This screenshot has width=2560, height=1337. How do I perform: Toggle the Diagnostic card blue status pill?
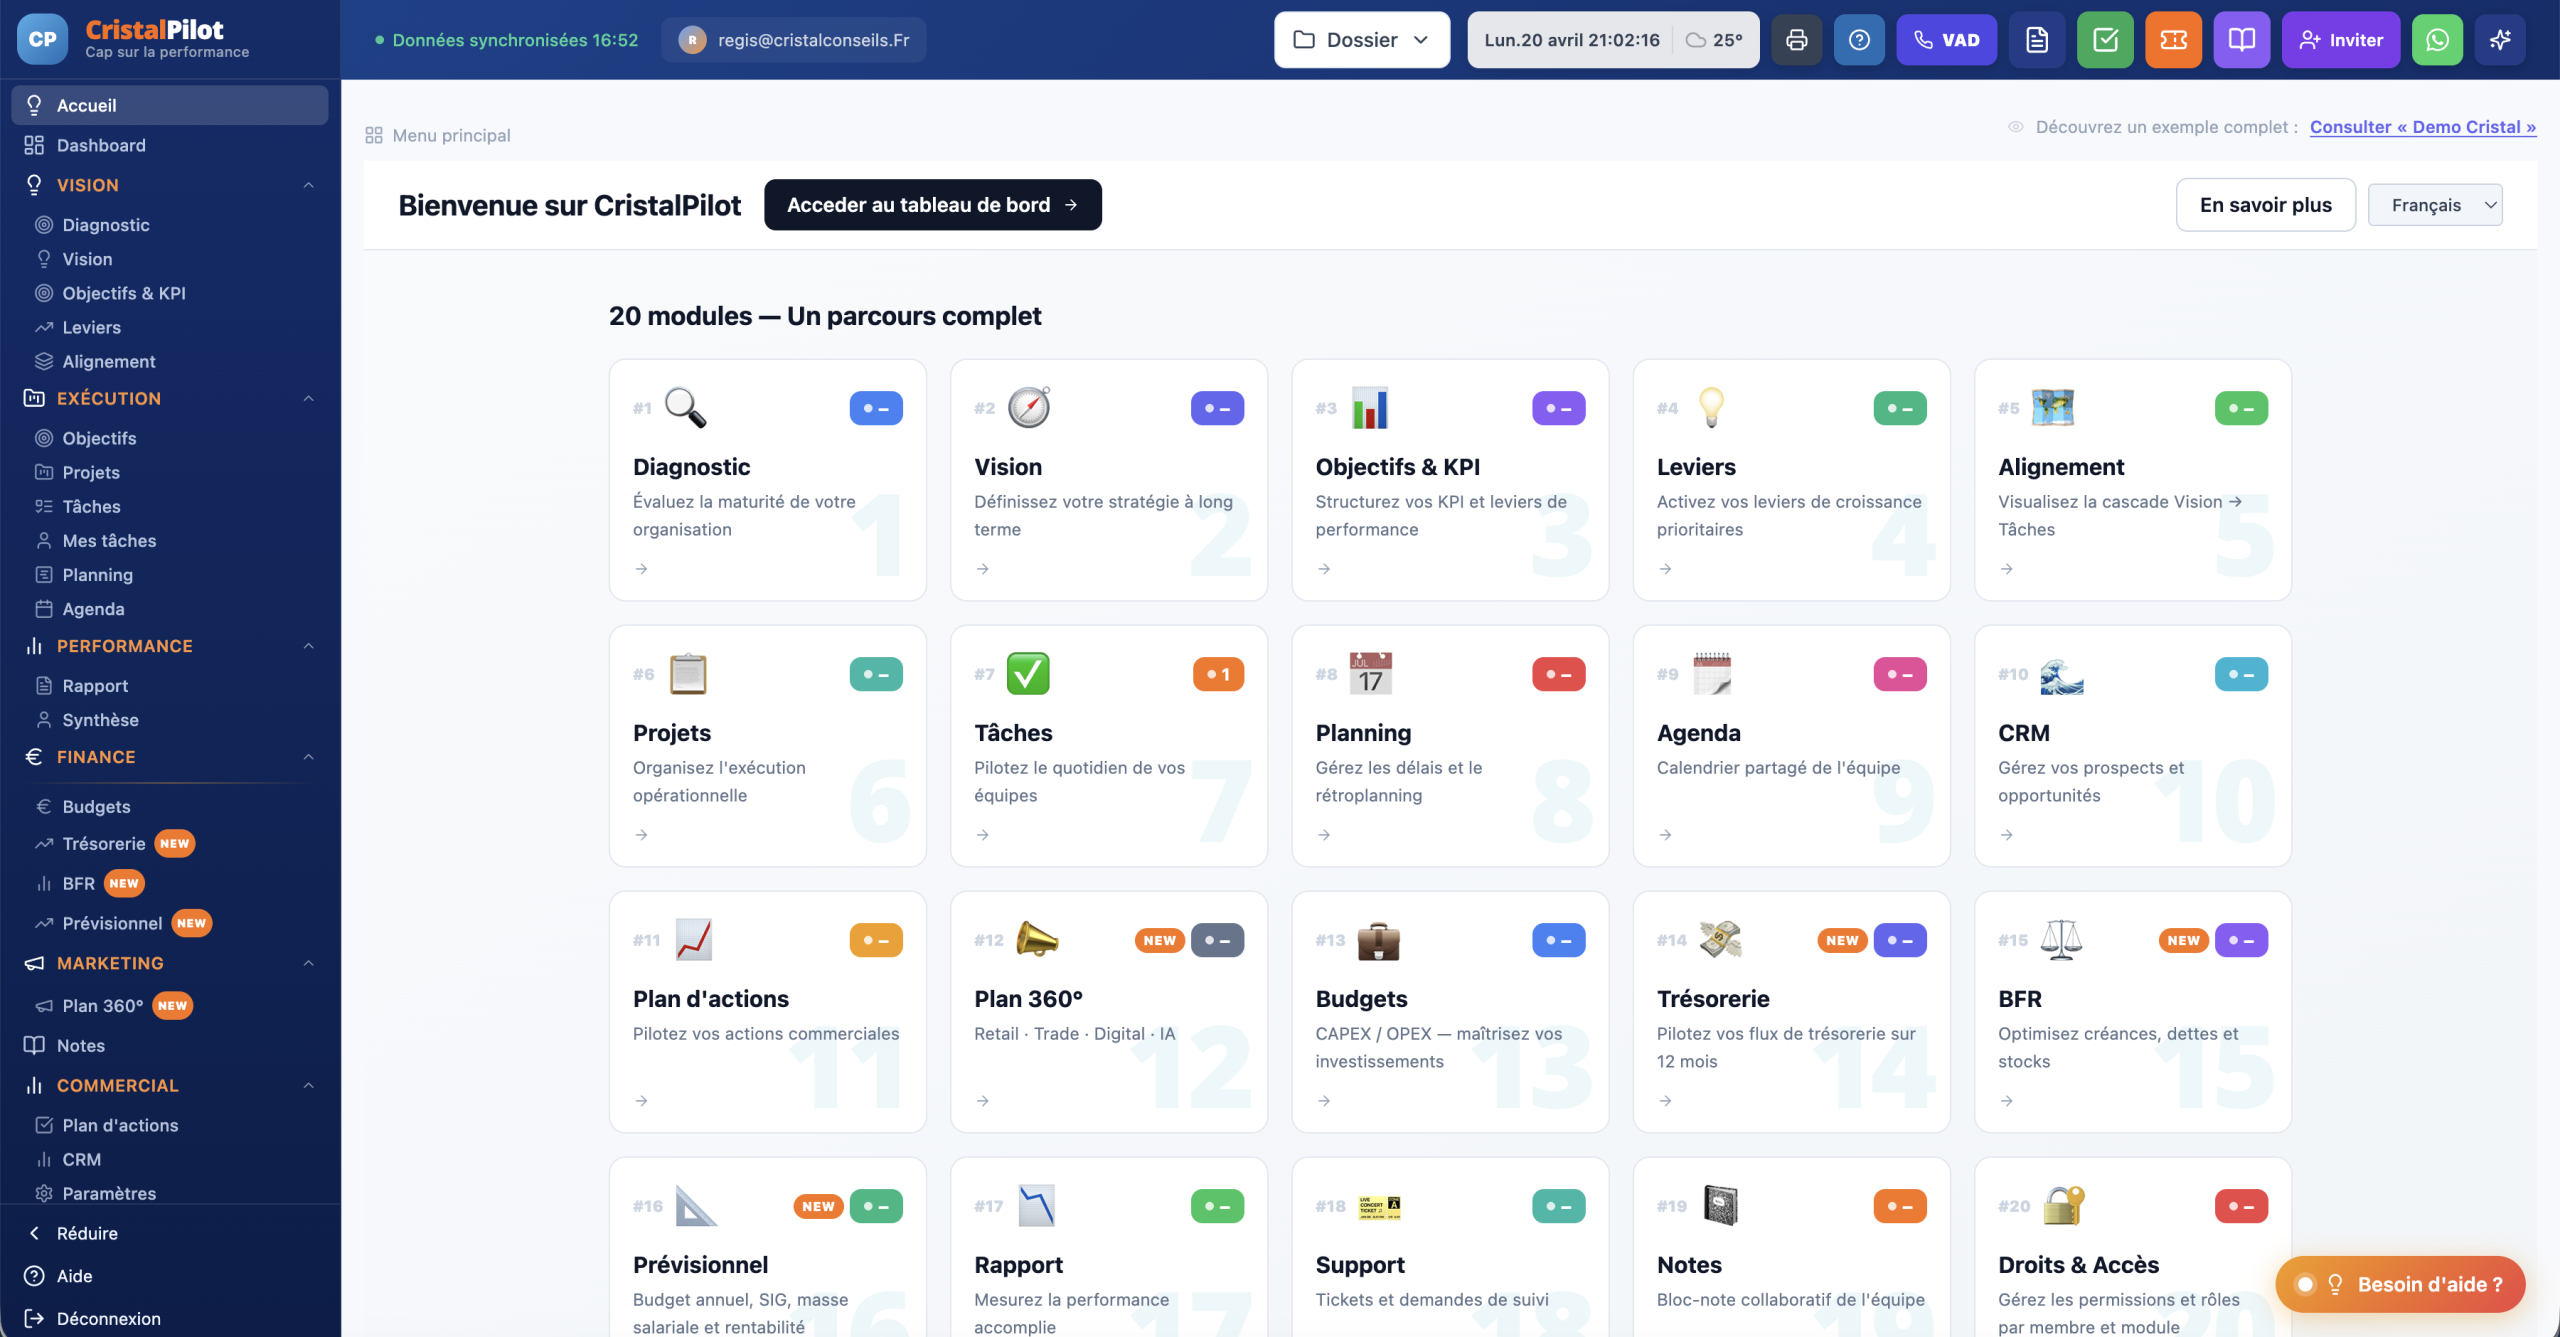point(875,408)
